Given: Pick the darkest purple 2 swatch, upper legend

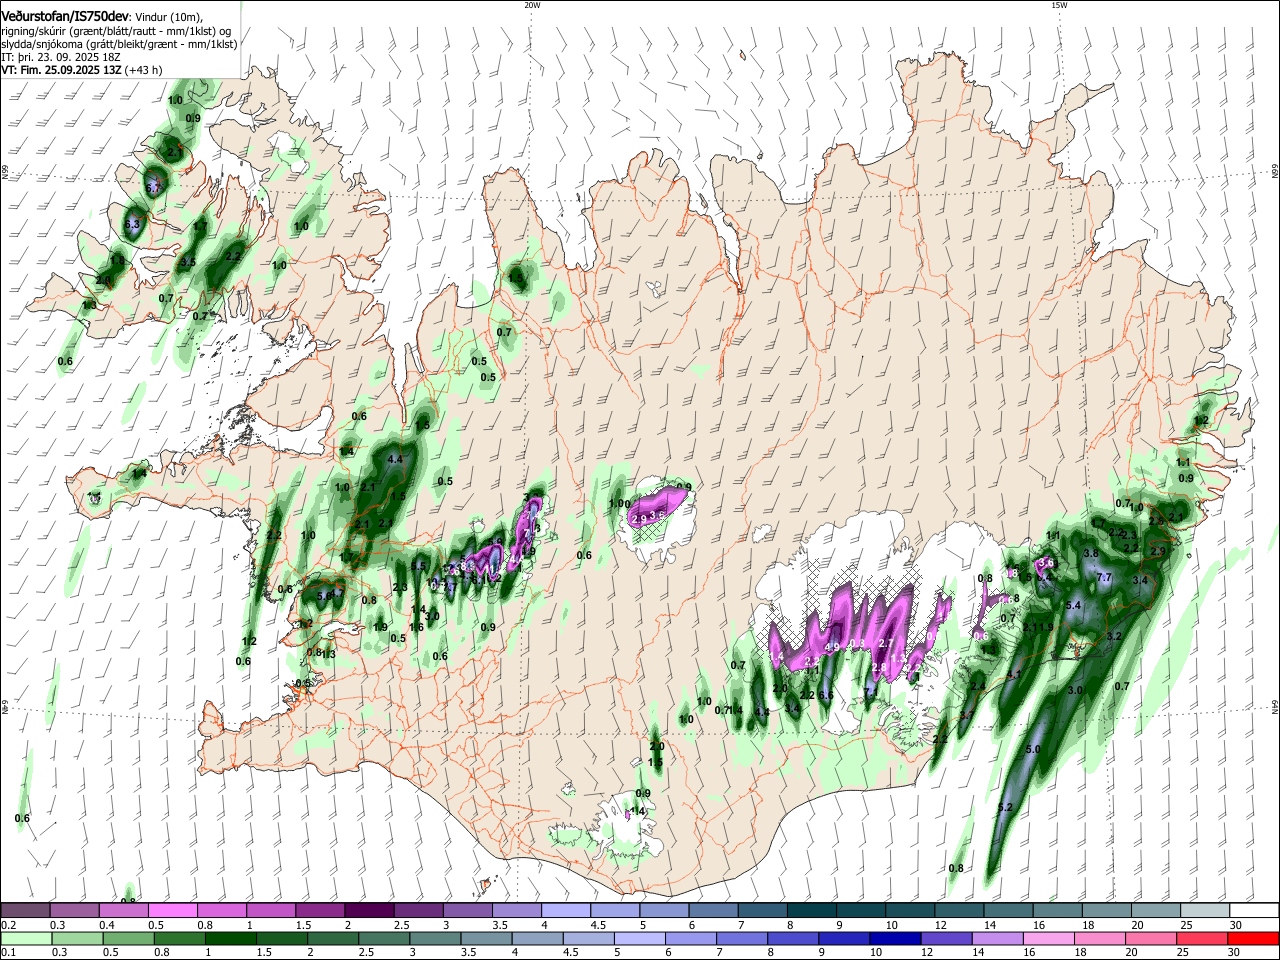Looking at the screenshot, I should [x=368, y=910].
